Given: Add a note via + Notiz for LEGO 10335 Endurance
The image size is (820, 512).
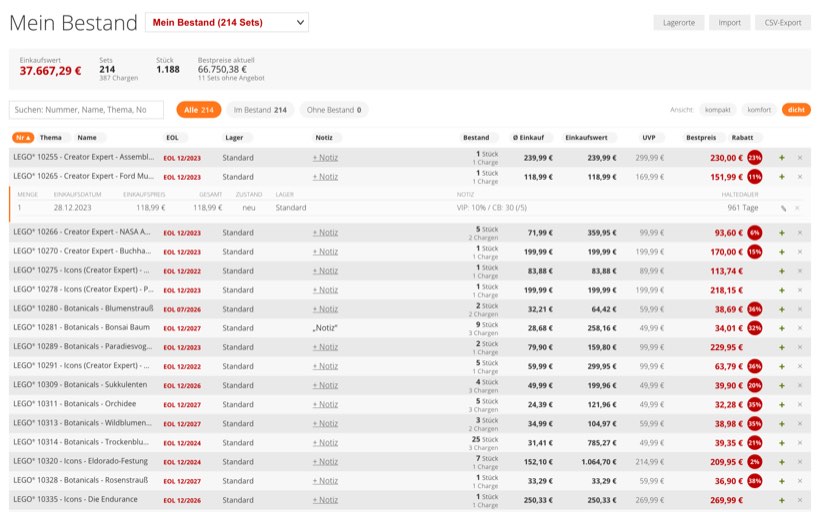Looking at the screenshot, I should point(325,500).
